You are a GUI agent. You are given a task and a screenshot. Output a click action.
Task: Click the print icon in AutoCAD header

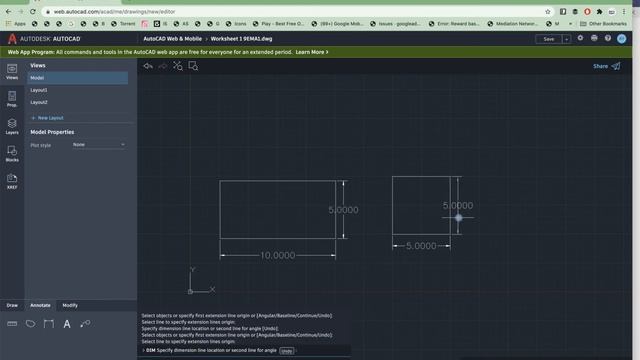tap(594, 38)
